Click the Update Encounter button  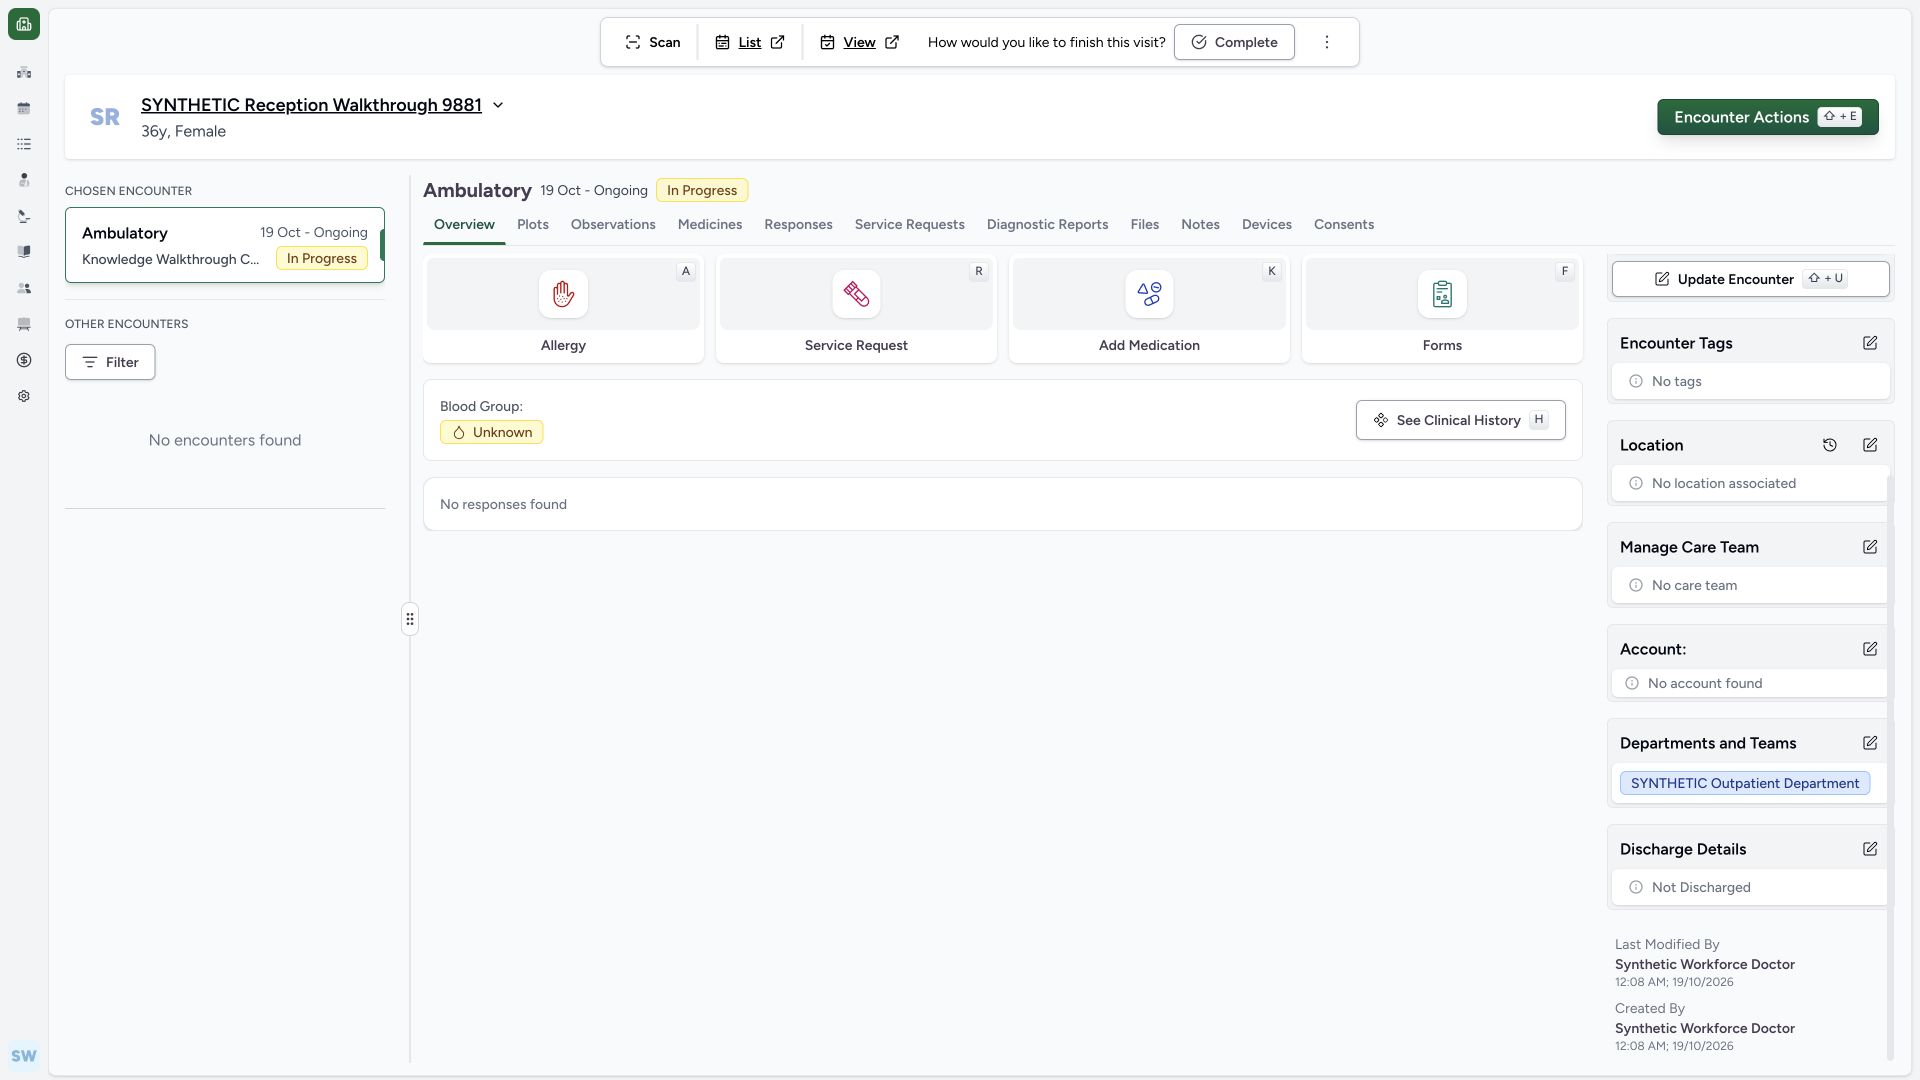(1750, 279)
